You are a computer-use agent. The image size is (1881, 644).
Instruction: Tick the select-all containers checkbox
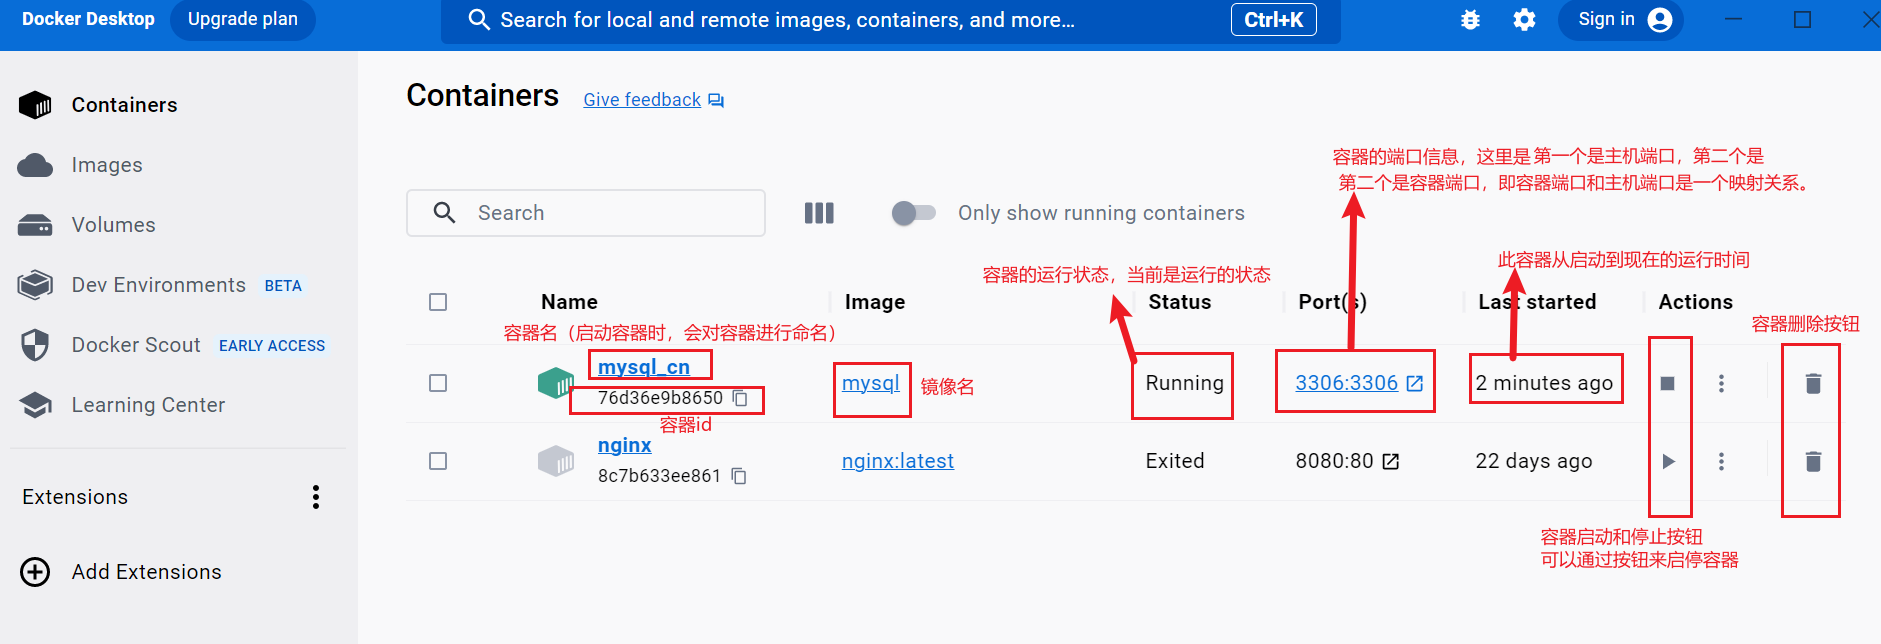(438, 302)
